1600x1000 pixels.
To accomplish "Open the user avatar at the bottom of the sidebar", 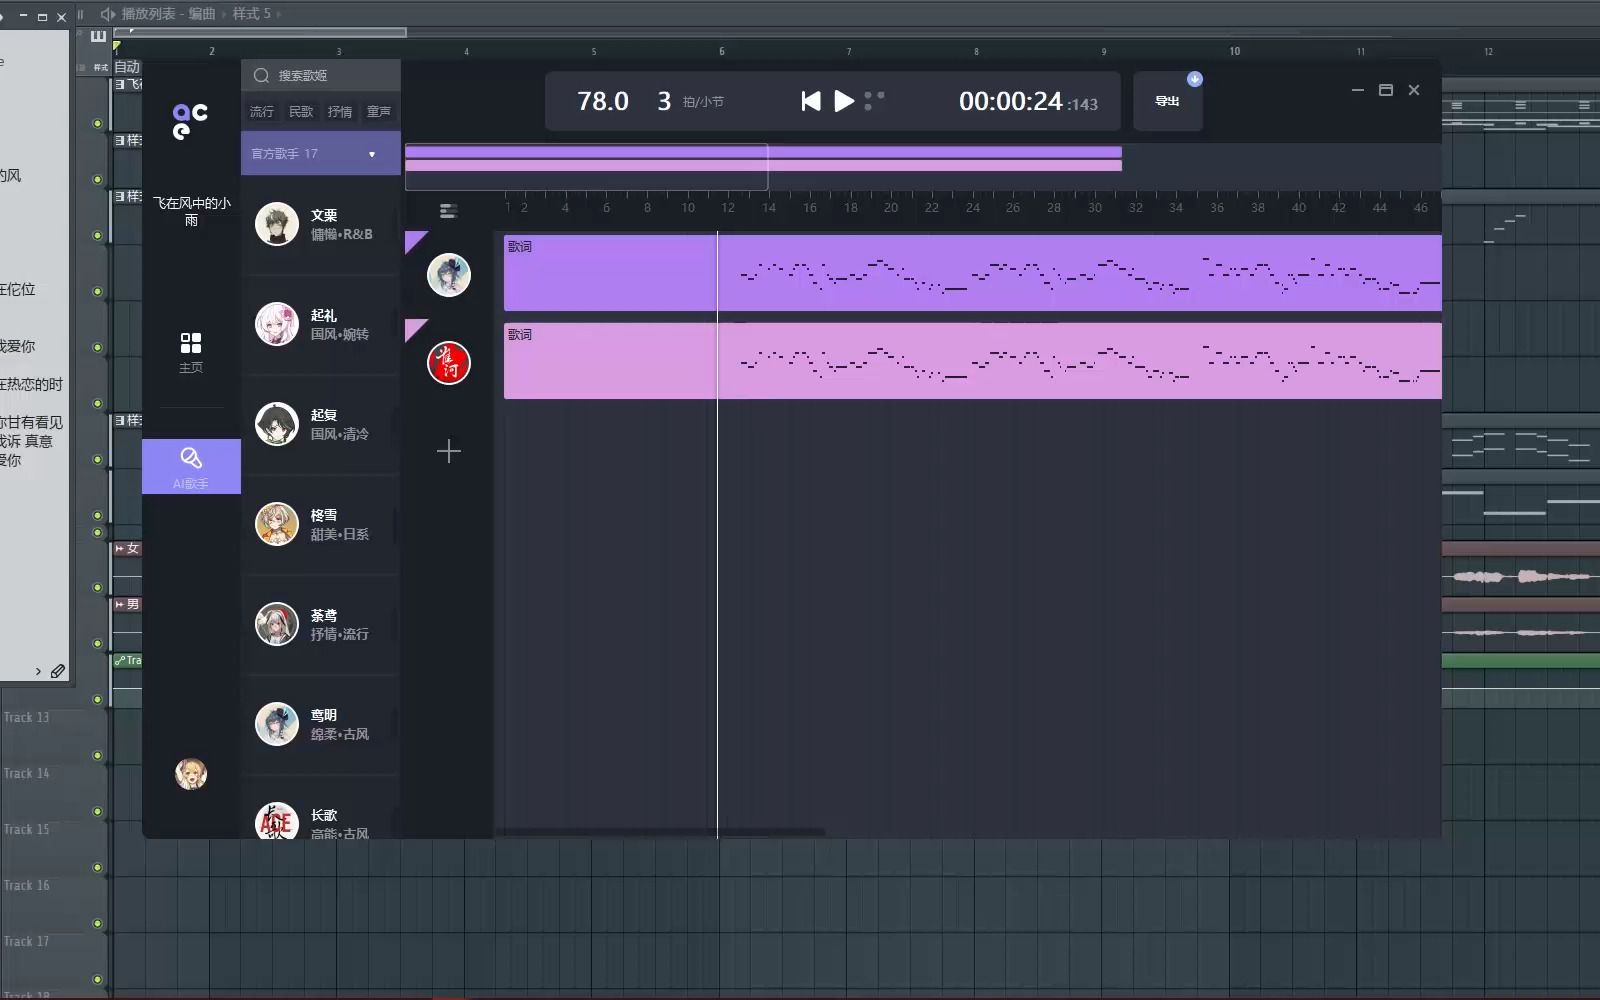I will [x=191, y=773].
